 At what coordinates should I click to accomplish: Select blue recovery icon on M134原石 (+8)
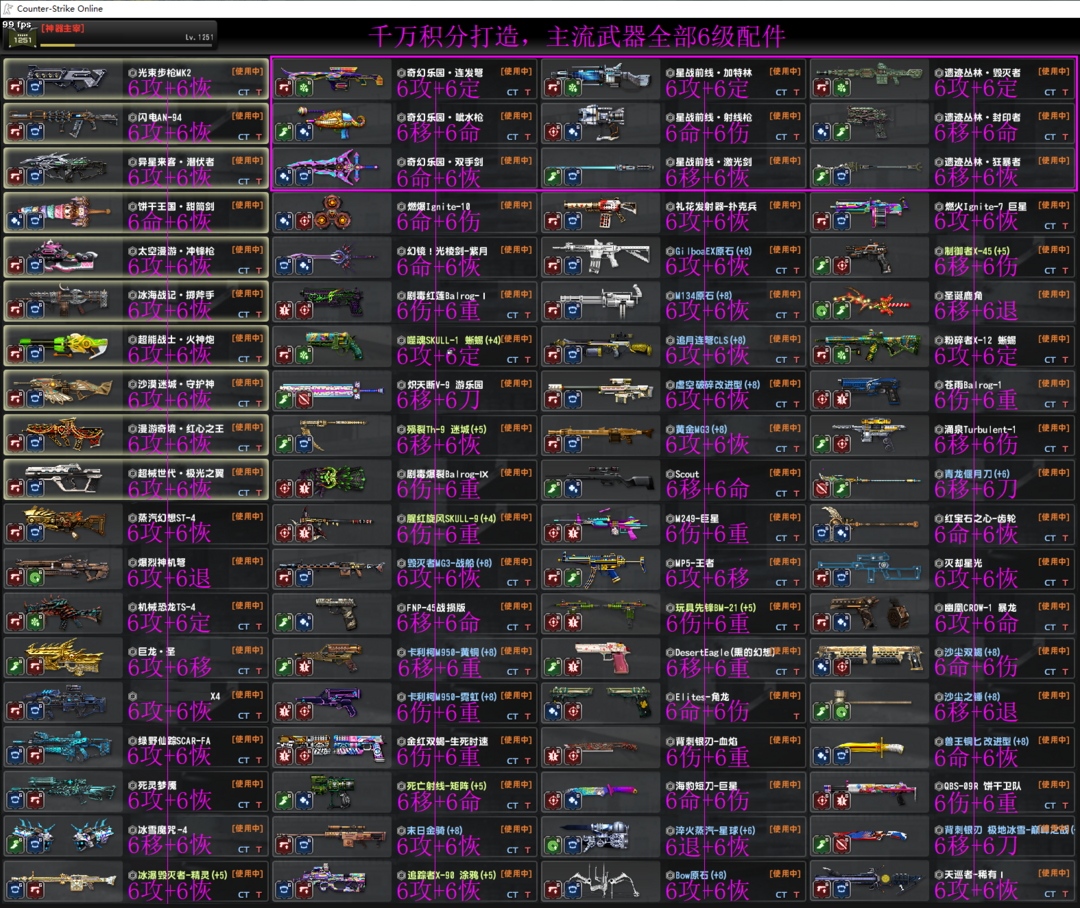pyautogui.click(x=572, y=311)
